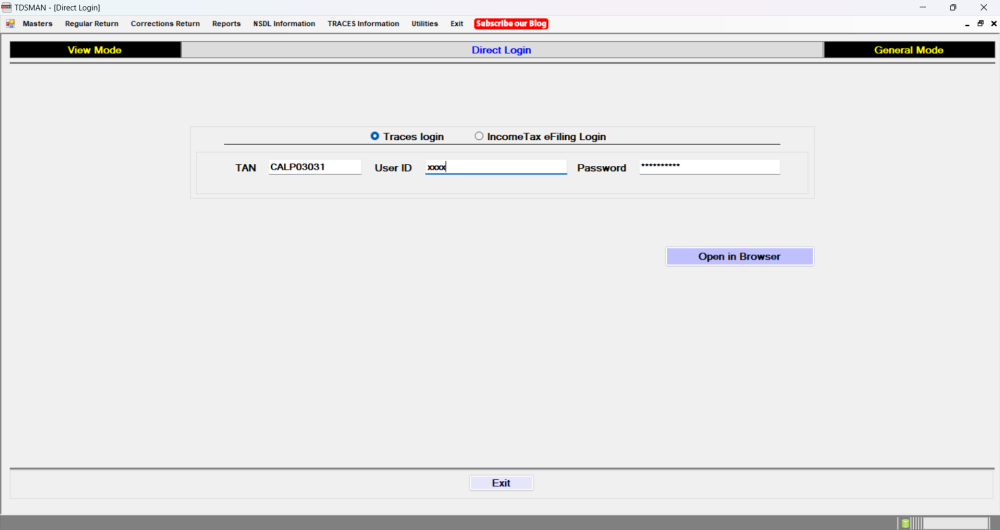
Task: Click the TAN input field
Action: point(315,167)
